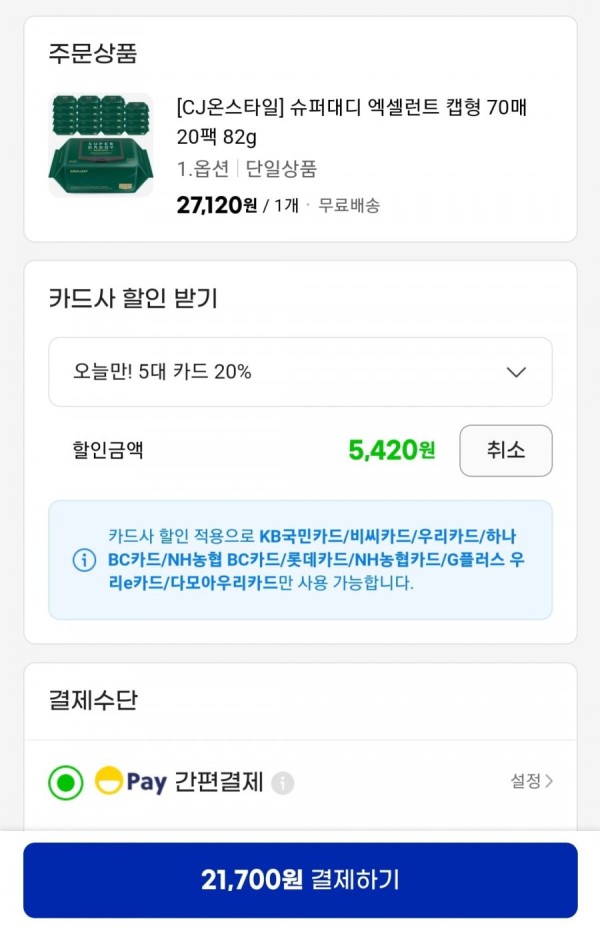600x927 pixels.
Task: Tap the 주문상품 section heading
Action: coord(93,53)
